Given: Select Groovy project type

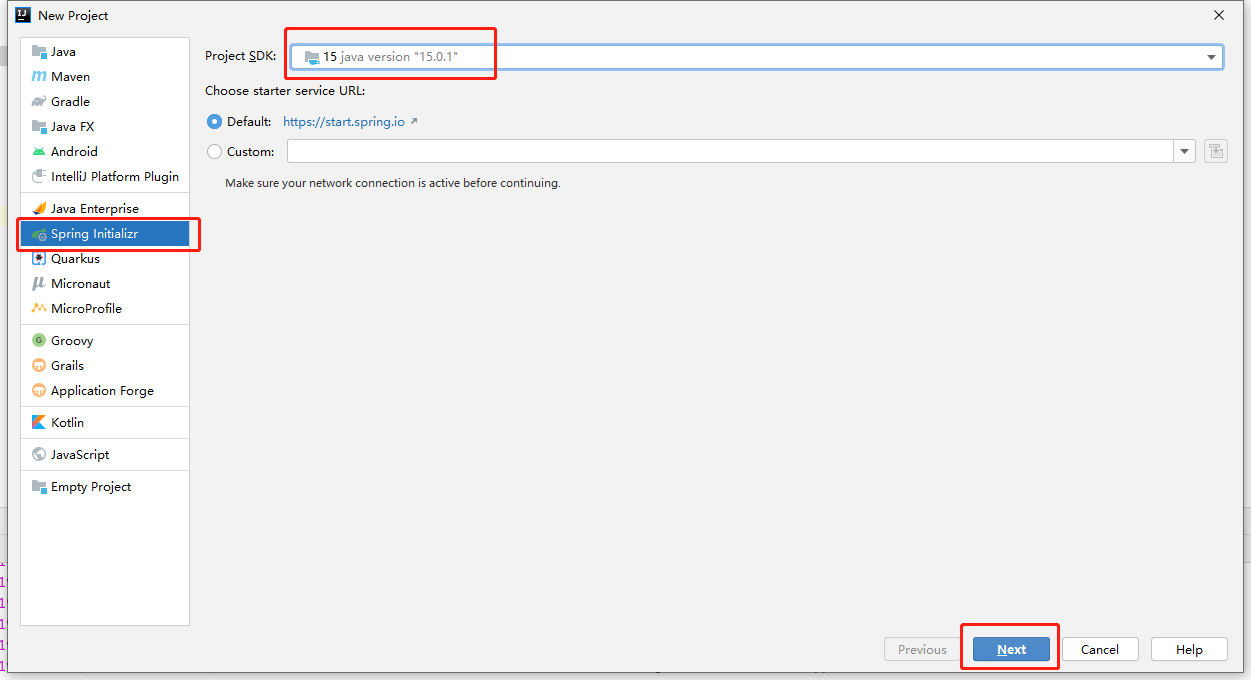Looking at the screenshot, I should (x=105, y=341).
